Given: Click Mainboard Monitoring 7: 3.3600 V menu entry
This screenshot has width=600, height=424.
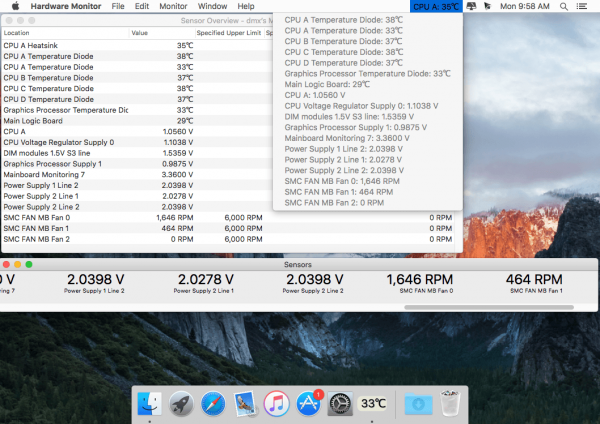Looking at the screenshot, I should (x=367, y=138).
